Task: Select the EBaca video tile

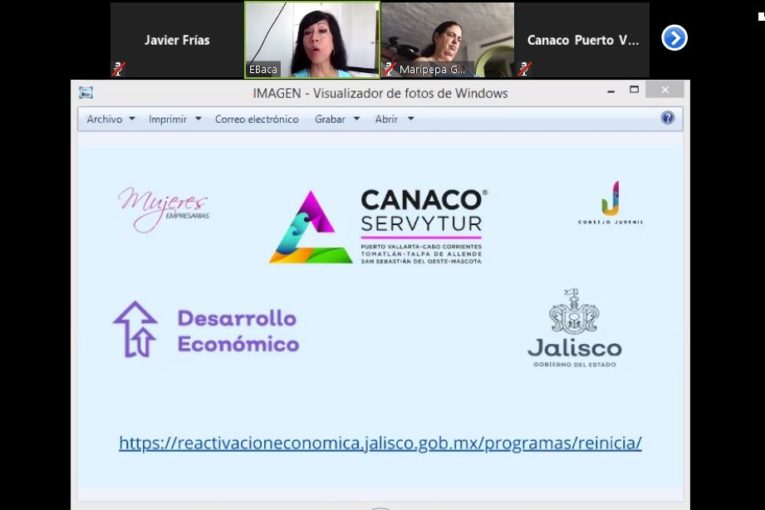Action: coord(312,40)
